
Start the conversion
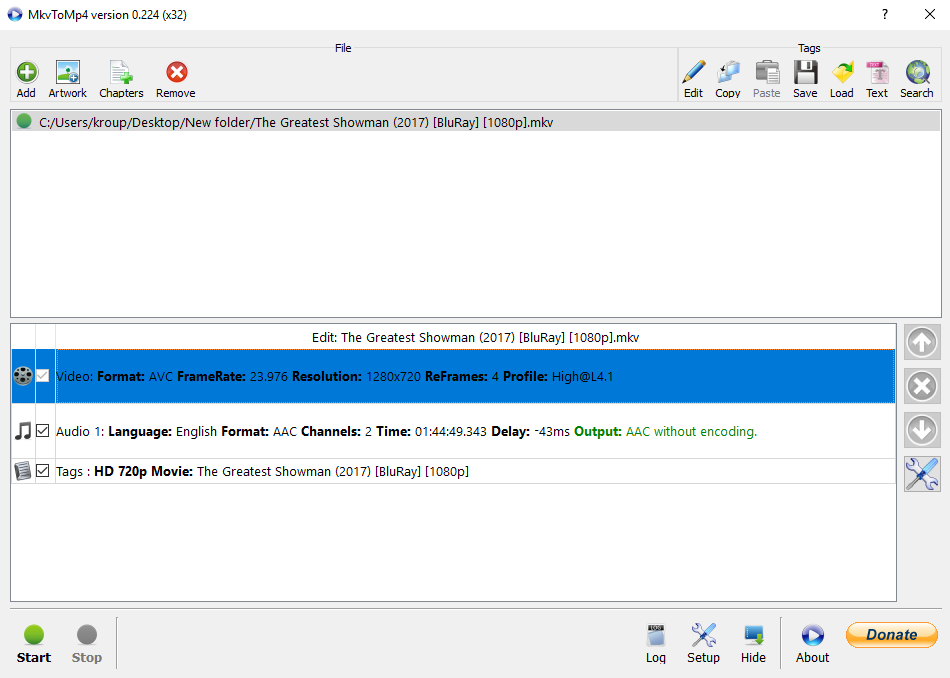(x=34, y=644)
